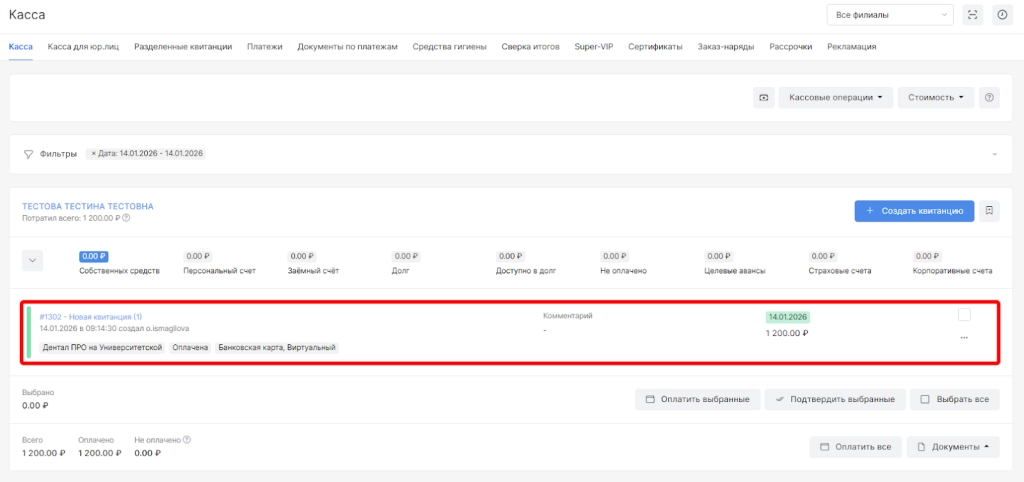Open the Сертификаты tab
The height and width of the screenshot is (482, 1024).
[655, 46]
